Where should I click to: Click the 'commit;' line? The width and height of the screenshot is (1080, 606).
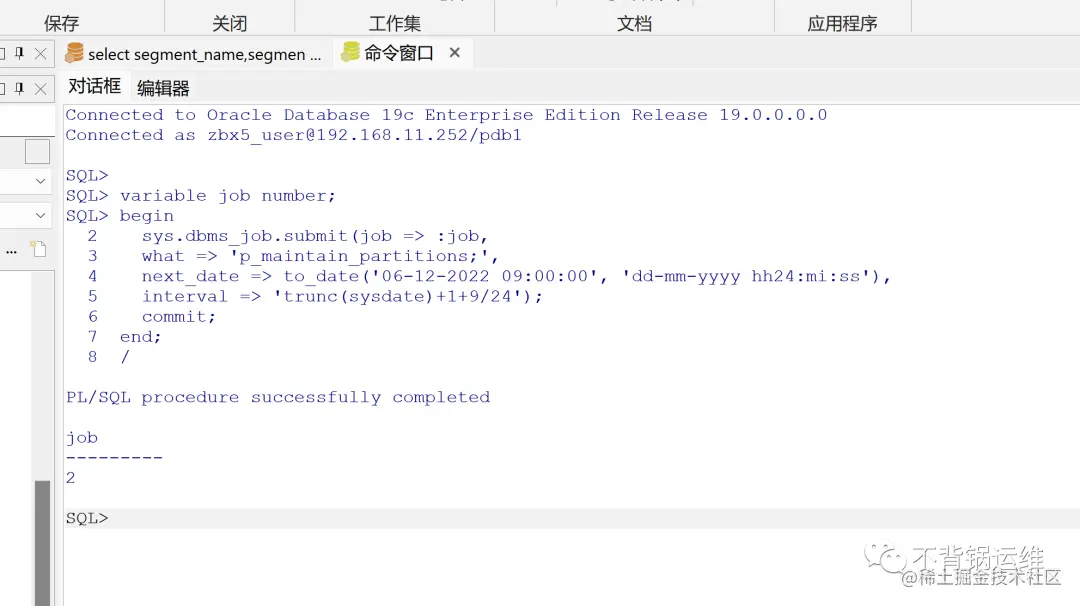pos(178,317)
